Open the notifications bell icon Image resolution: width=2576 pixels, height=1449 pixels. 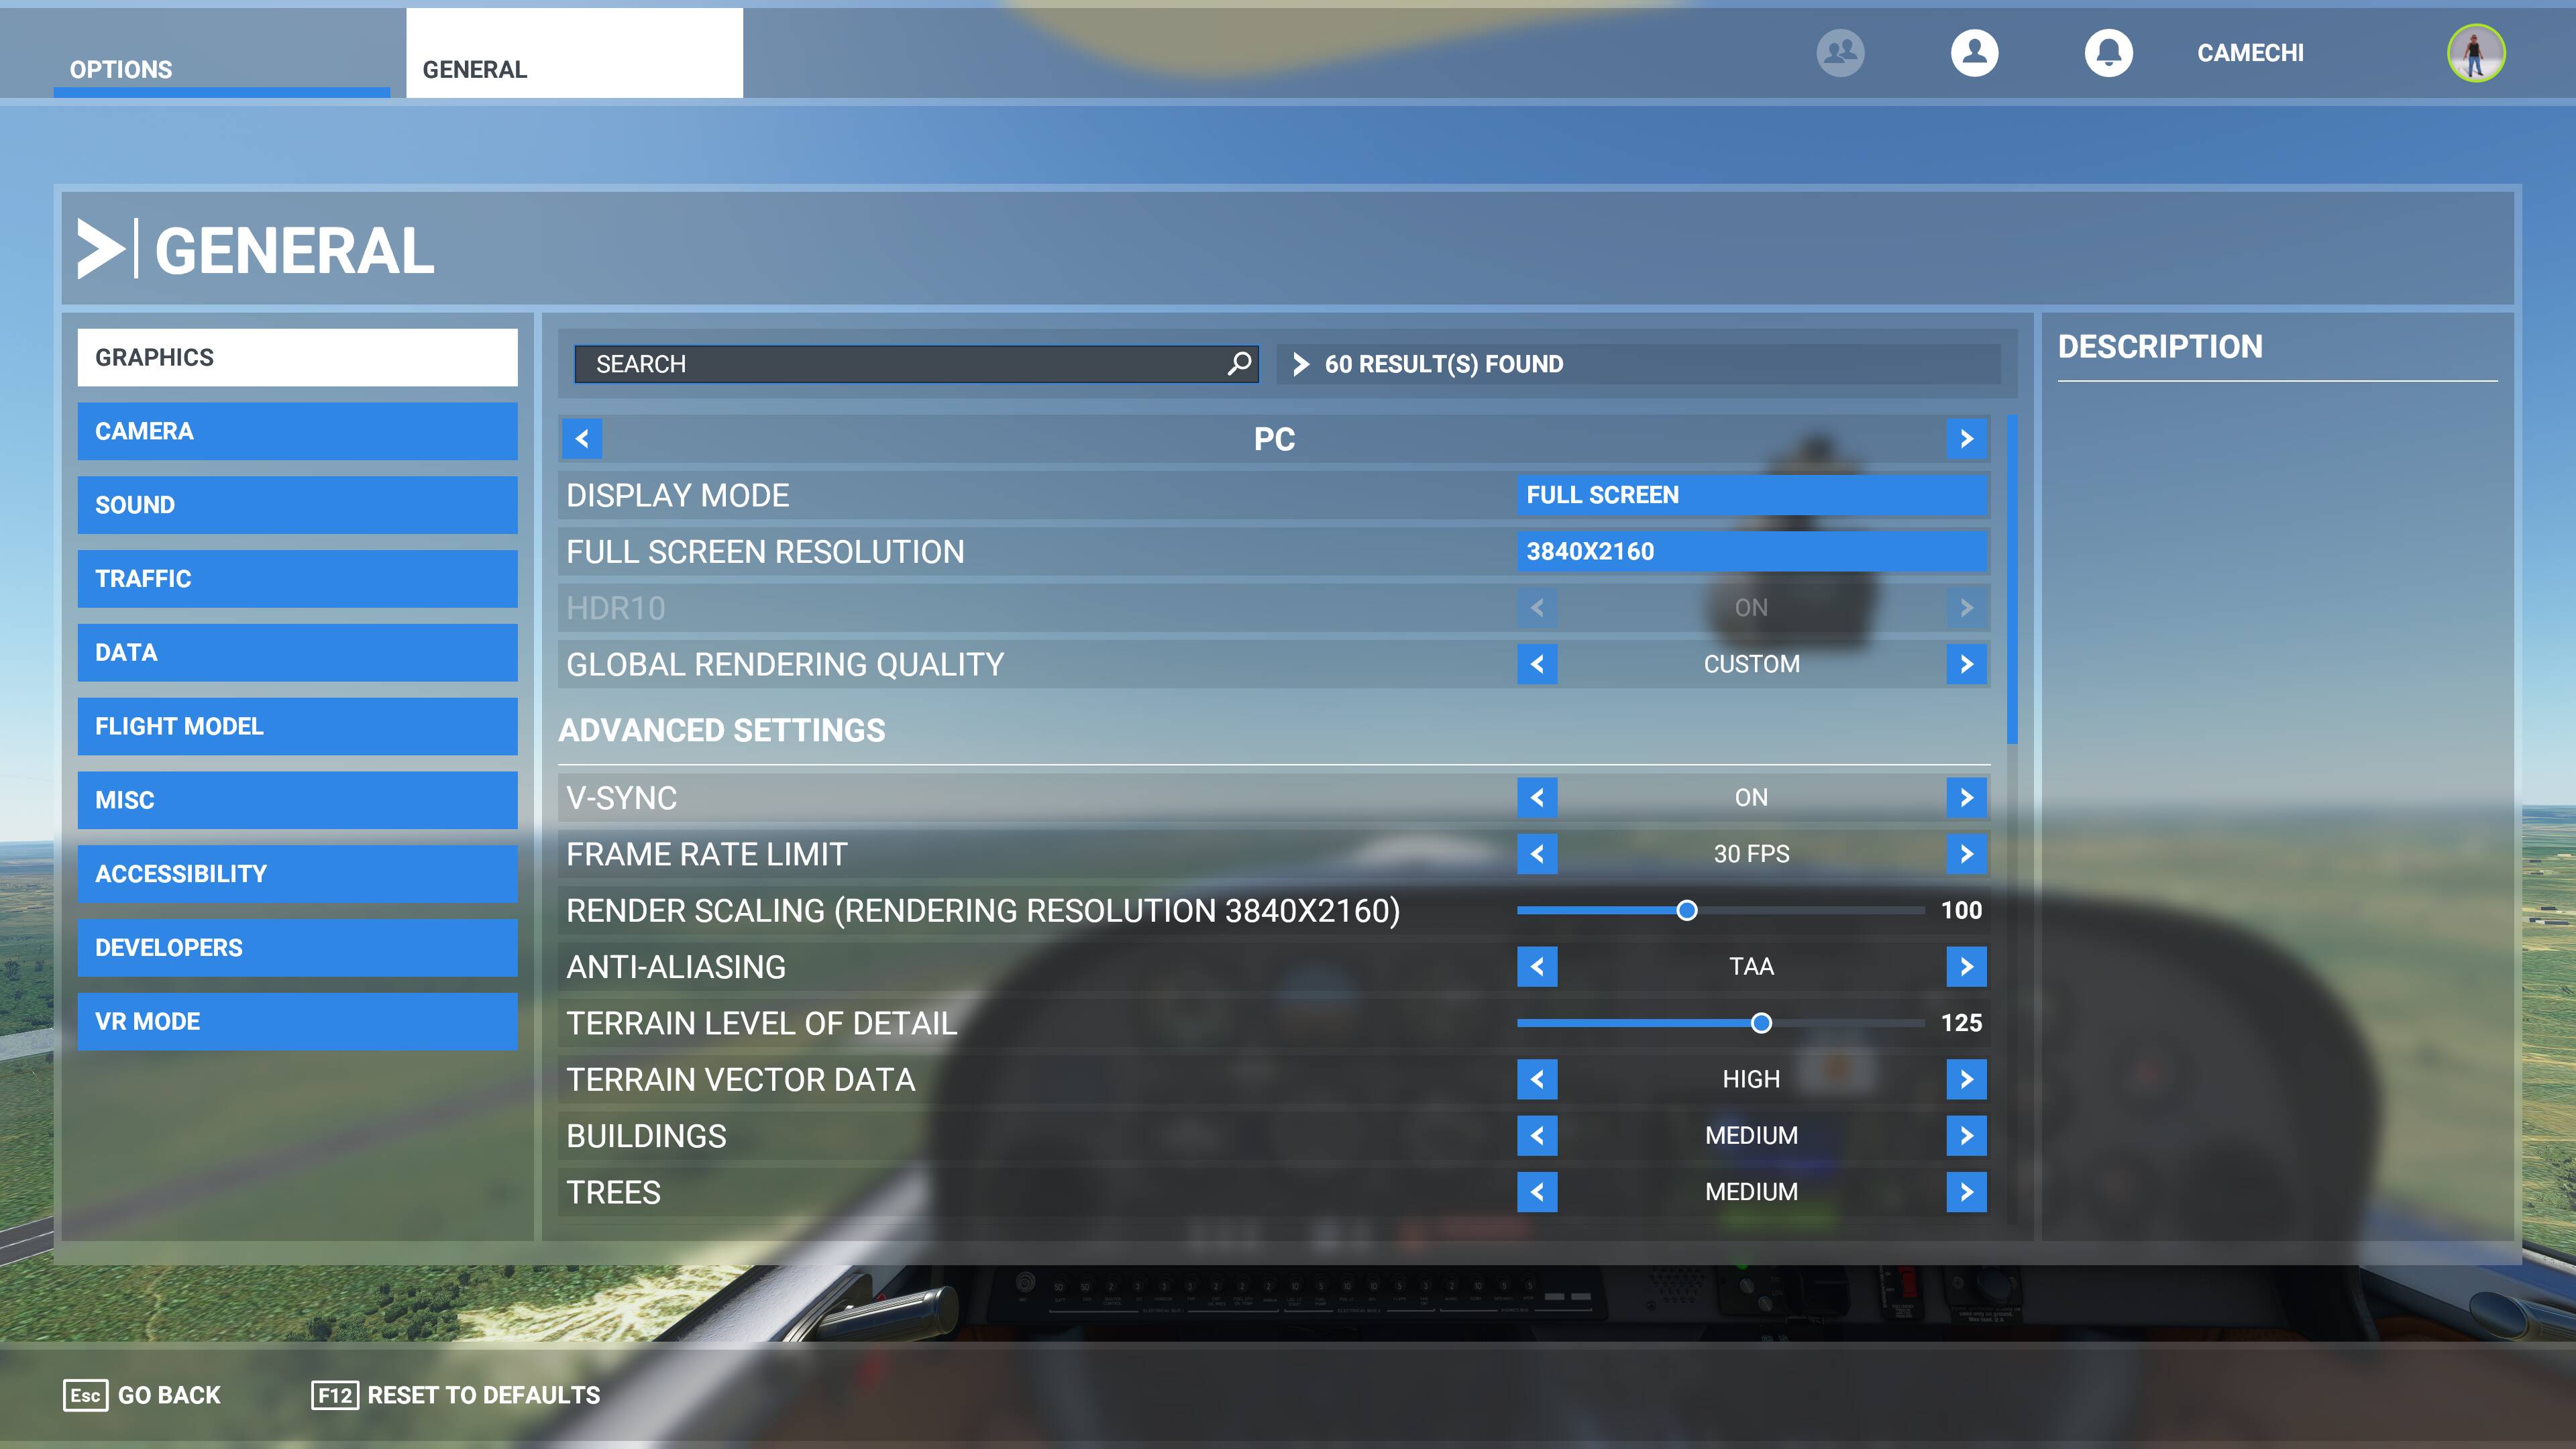point(2108,53)
